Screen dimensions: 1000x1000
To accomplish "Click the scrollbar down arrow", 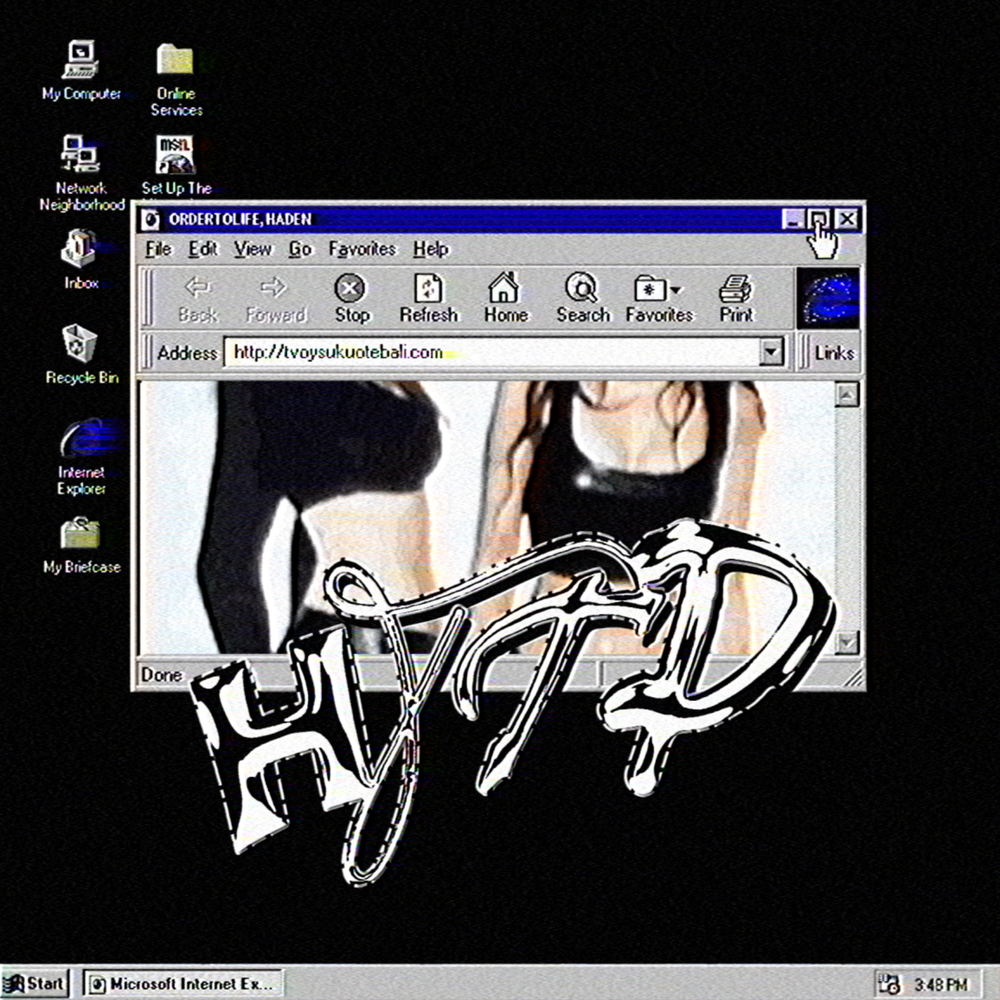I will 847,642.
